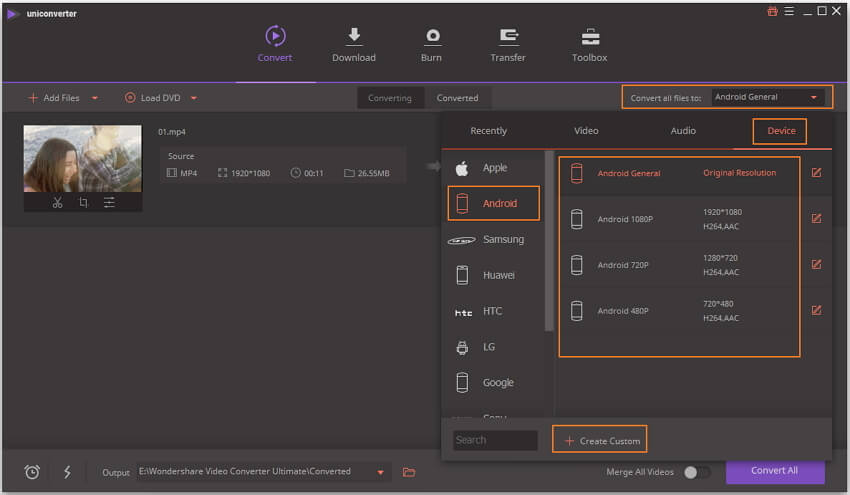850x495 pixels.
Task: Click the format Search field
Action: [x=495, y=440]
